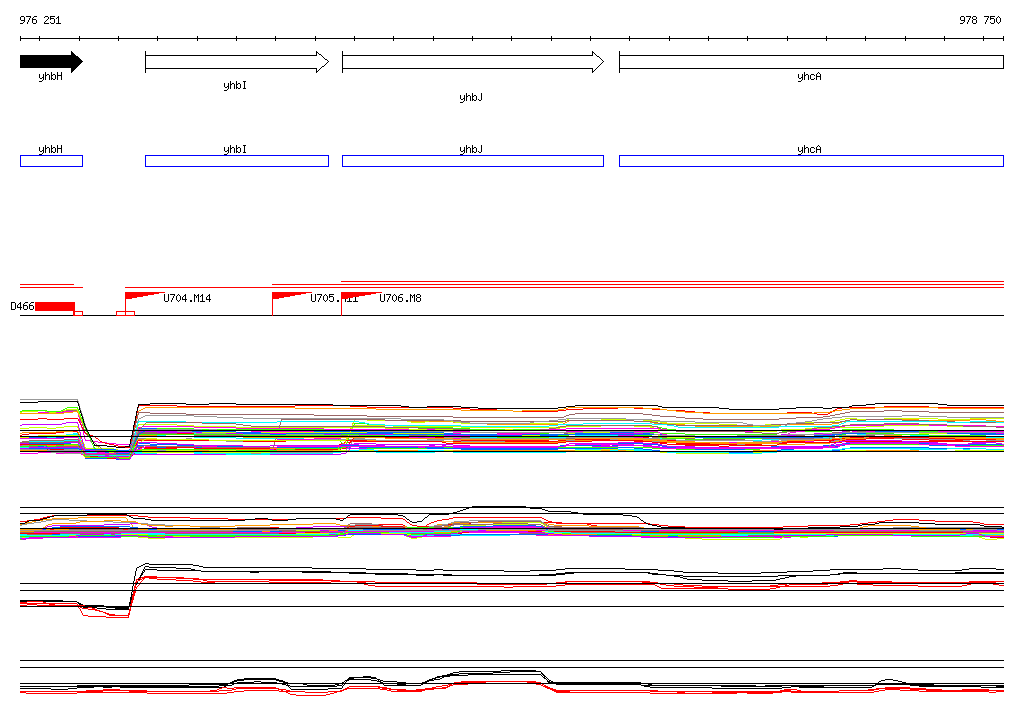The height and width of the screenshot is (714, 1024).
Task: Click the yhcA label above the blue box
Action: point(809,149)
